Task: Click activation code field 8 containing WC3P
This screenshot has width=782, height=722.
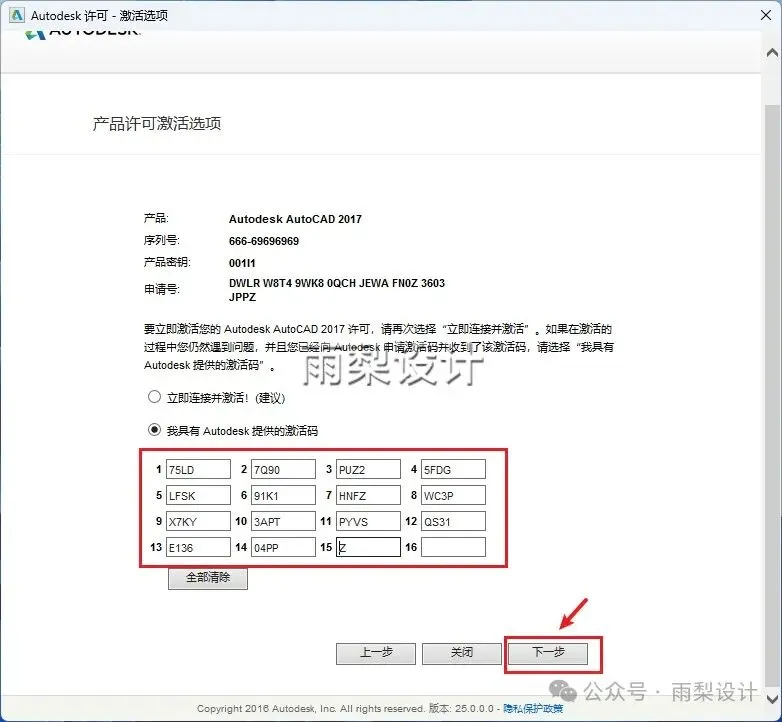Action: [x=453, y=496]
